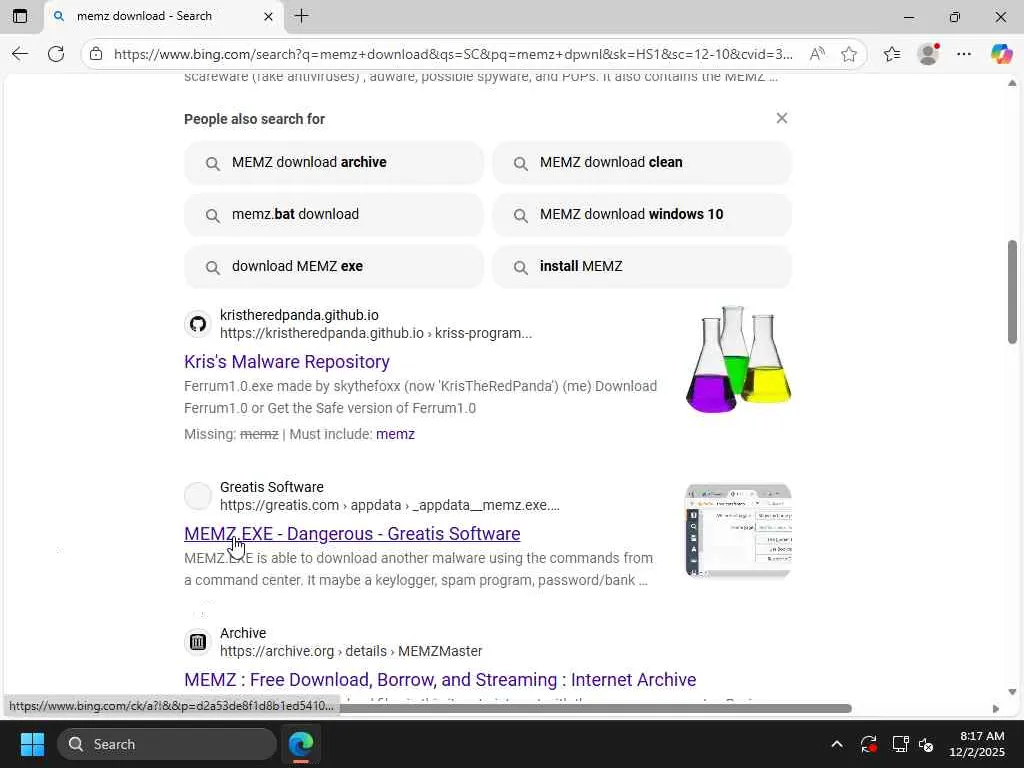Click scroll down arrow of page
Image resolution: width=1024 pixels, height=768 pixels.
tap(1012, 692)
